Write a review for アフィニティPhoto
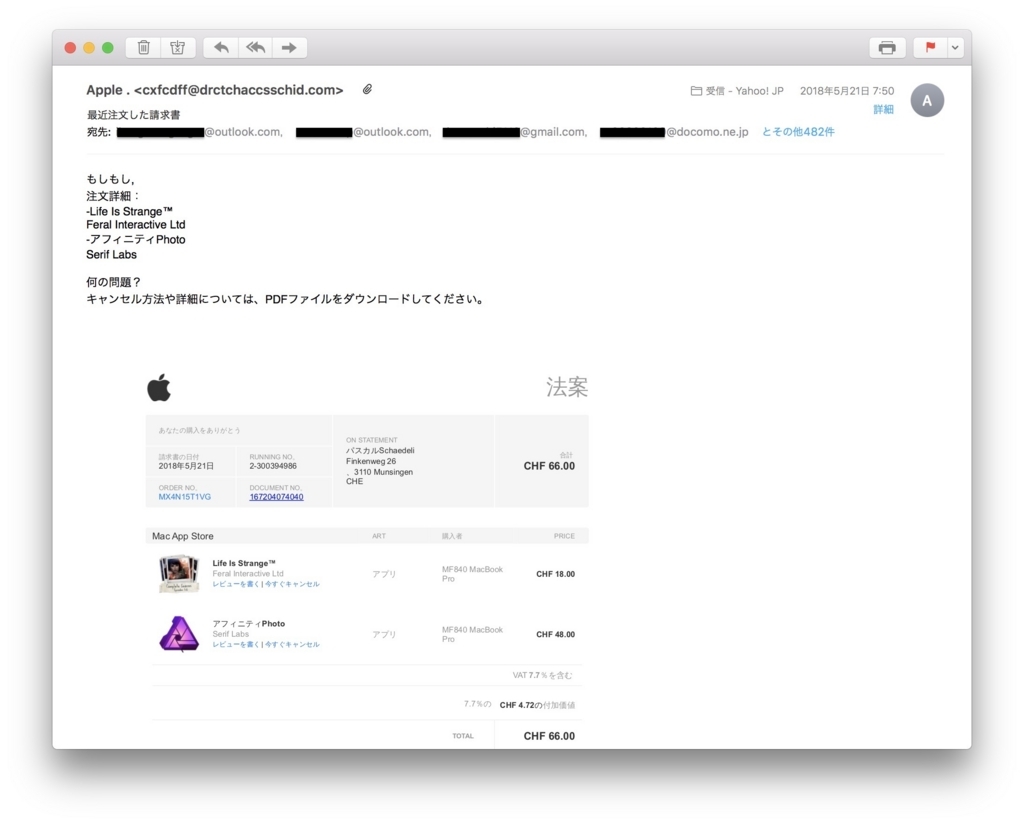Viewport: 1024px width, 824px height. [x=236, y=644]
